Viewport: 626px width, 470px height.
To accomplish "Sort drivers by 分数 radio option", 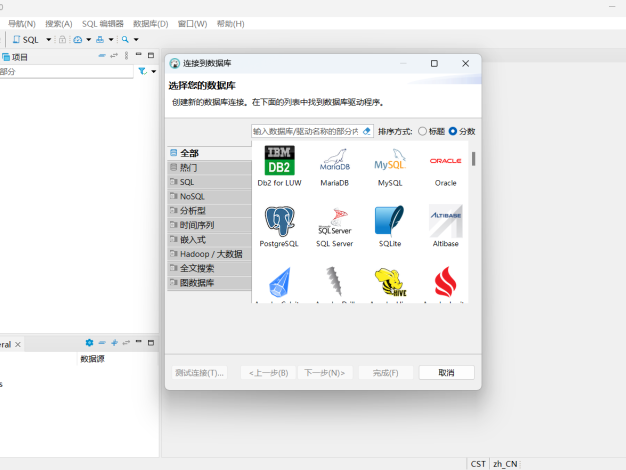I will click(462, 131).
